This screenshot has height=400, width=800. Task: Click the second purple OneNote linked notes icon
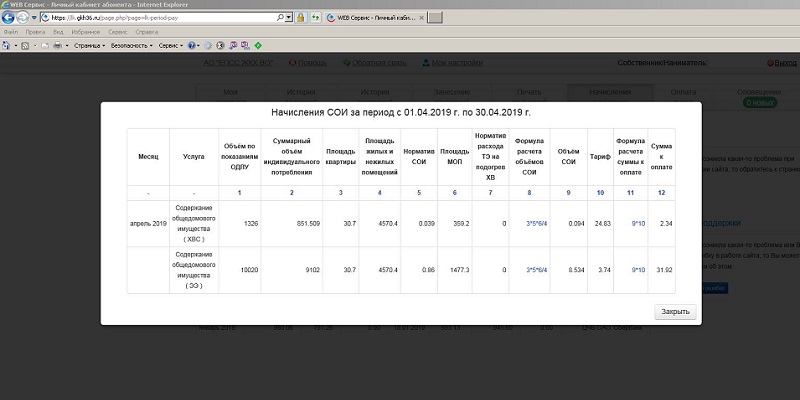point(245,45)
